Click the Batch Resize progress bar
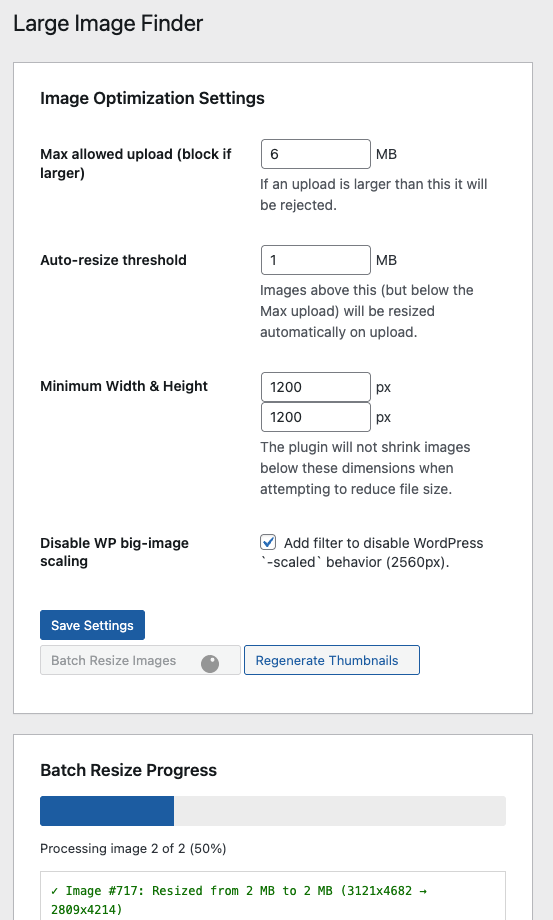 coord(273,811)
